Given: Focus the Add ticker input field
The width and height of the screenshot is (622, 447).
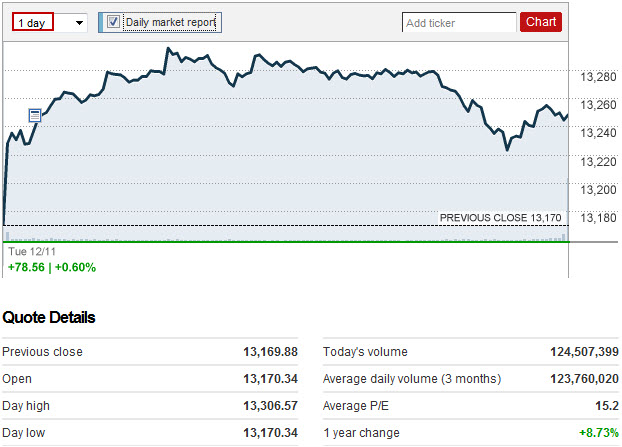Looking at the screenshot, I should [459, 23].
